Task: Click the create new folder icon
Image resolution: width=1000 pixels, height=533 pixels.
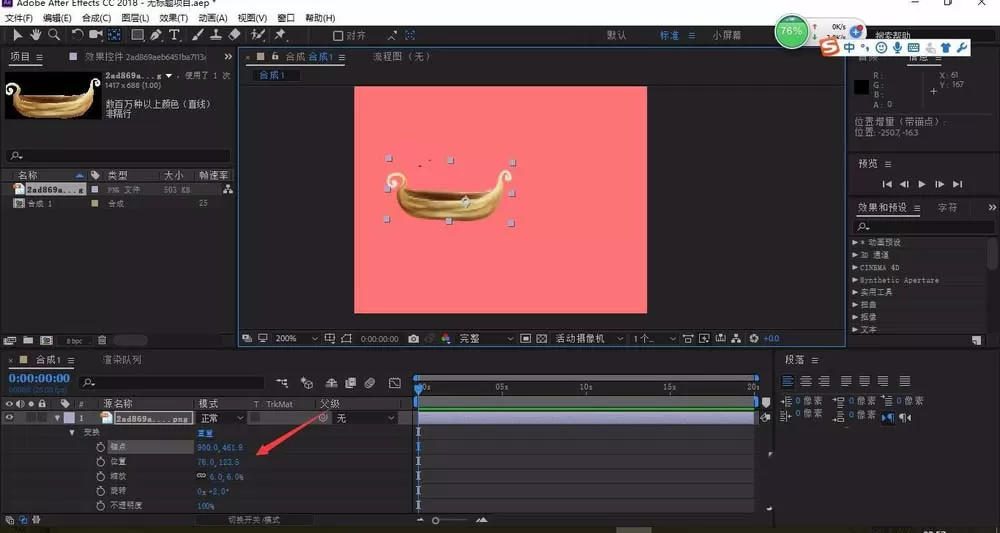Action: click(28, 340)
